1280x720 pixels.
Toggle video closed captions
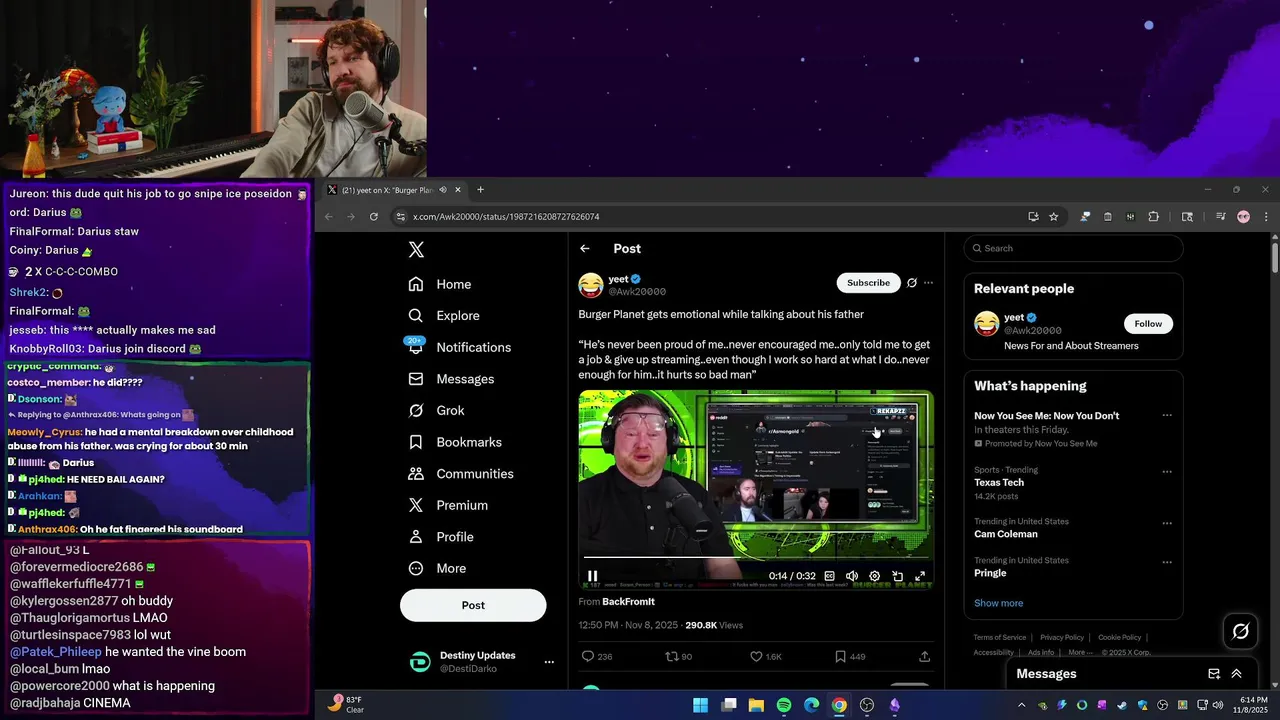pyautogui.click(x=829, y=576)
